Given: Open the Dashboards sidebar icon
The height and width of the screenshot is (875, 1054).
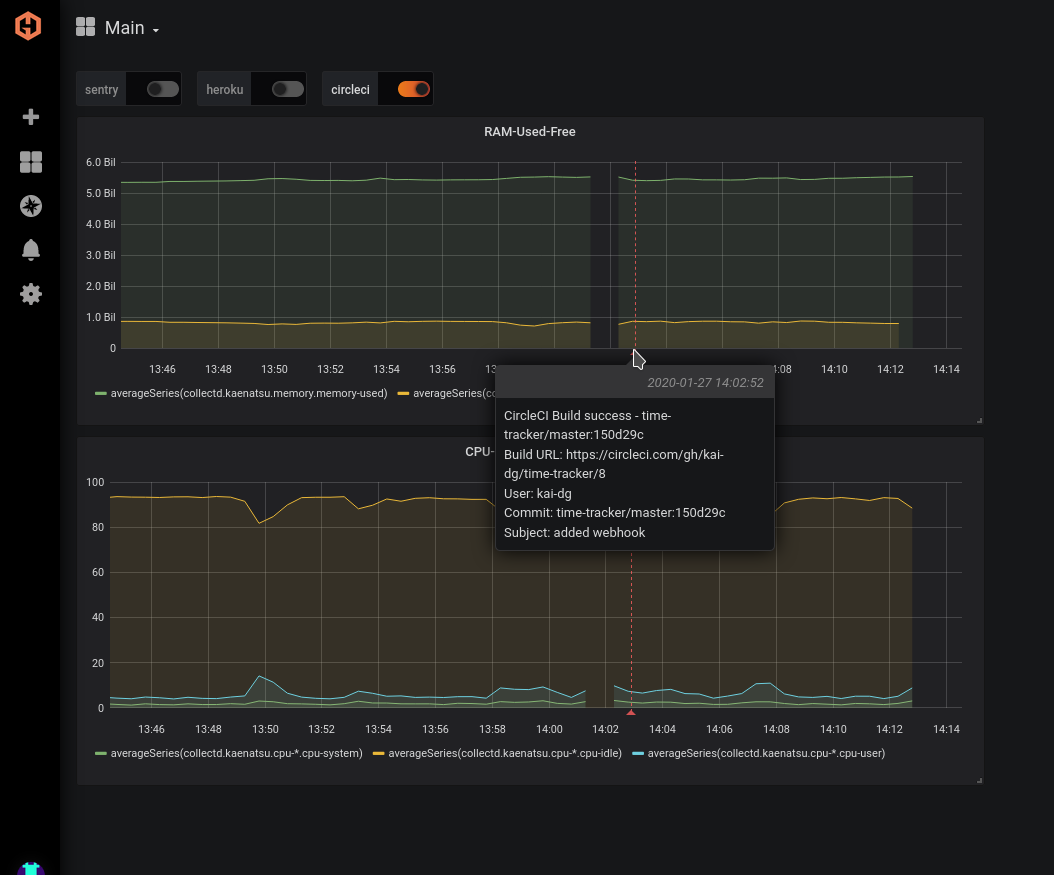Looking at the screenshot, I should [x=31, y=162].
